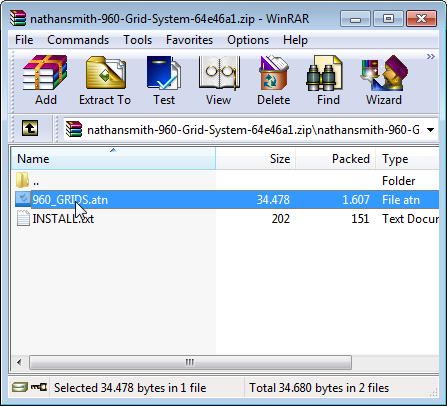The height and width of the screenshot is (406, 447).
Task: Click the 151 packed value
Action: pyautogui.click(x=360, y=219)
